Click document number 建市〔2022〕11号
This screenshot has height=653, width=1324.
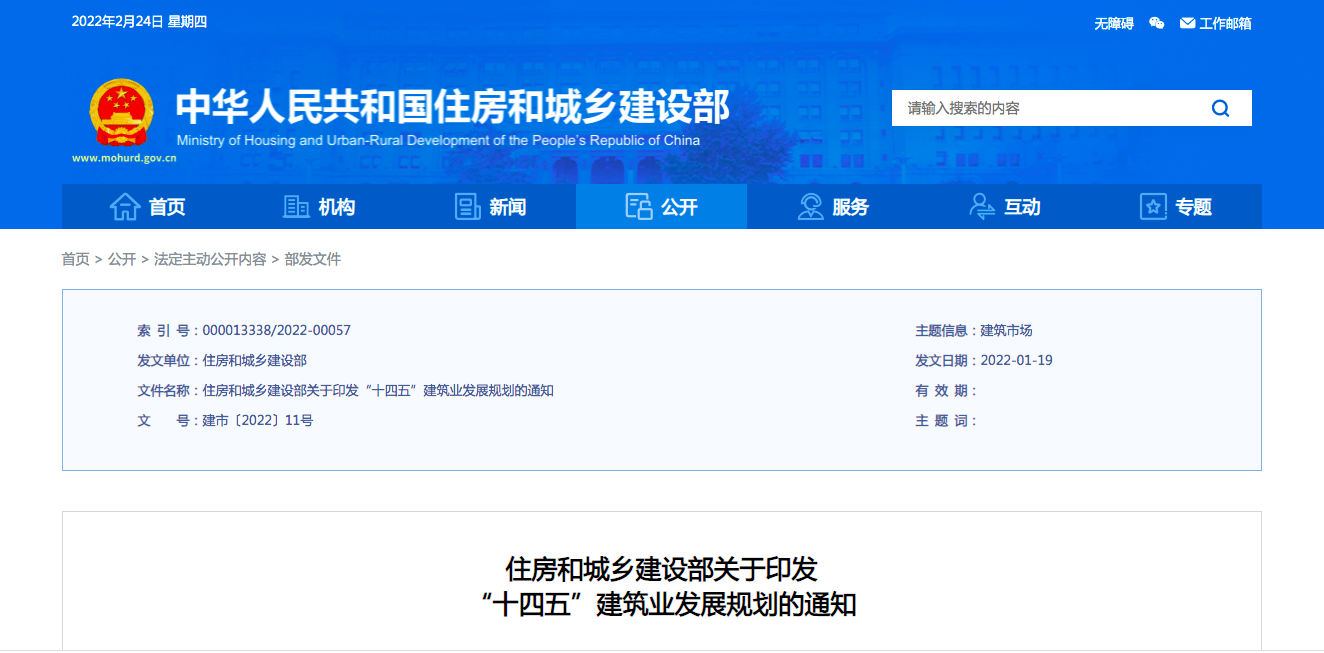click(x=258, y=420)
